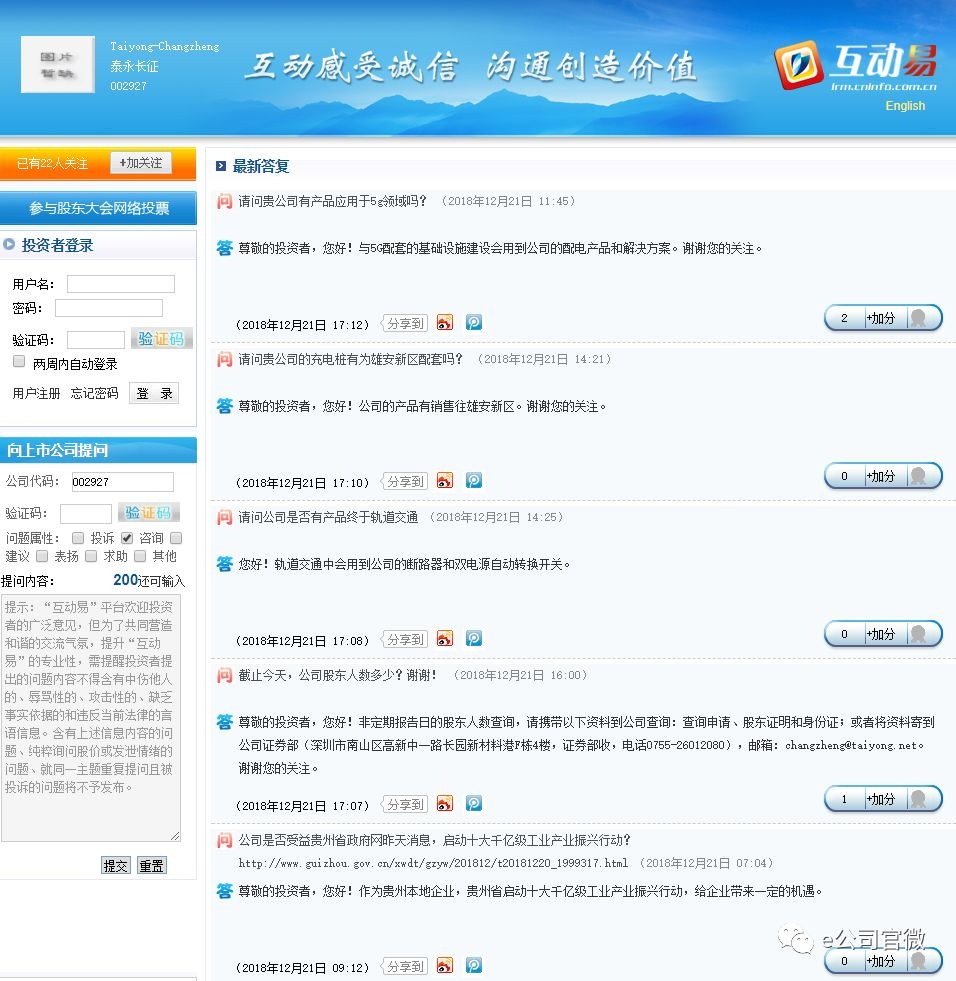Click the avatar icon beside +加分 on 雄安新区 answer
The width and height of the screenshot is (956, 981).
pos(918,476)
